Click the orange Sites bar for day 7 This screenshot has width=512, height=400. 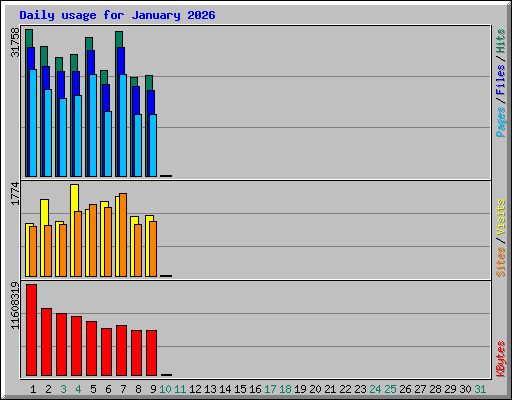tap(123, 235)
